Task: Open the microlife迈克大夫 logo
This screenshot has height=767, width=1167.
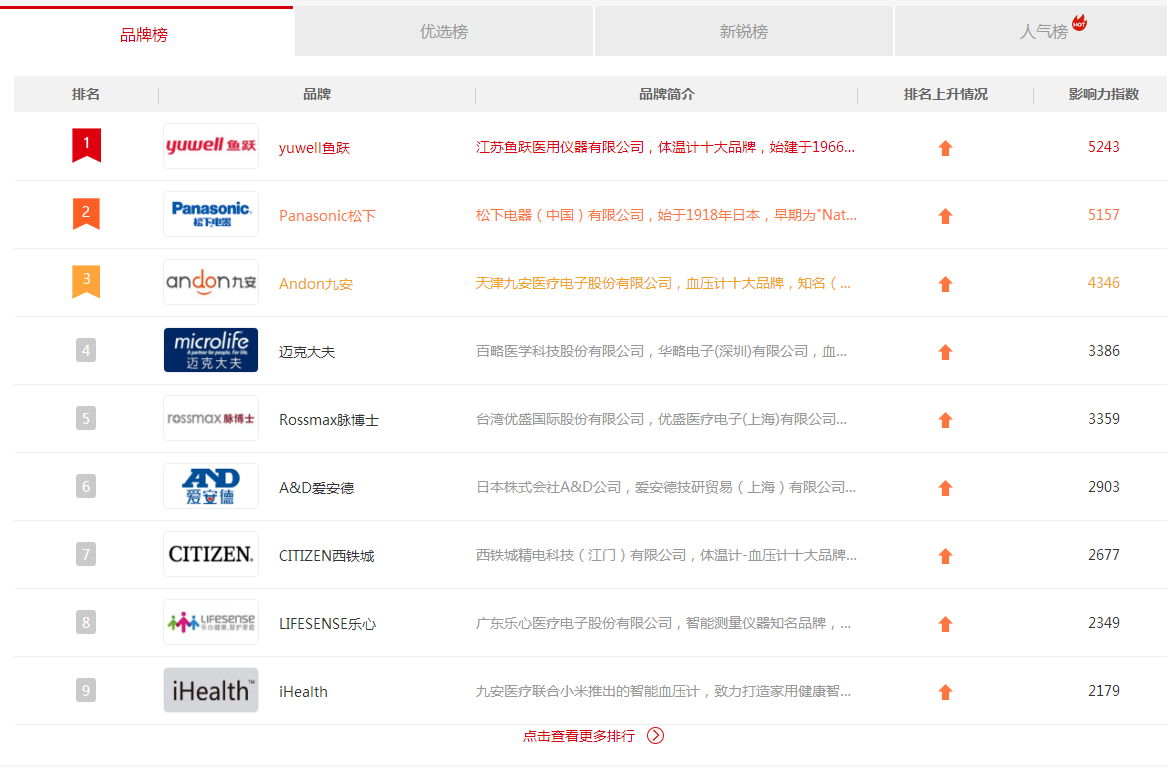Action: click(x=211, y=350)
